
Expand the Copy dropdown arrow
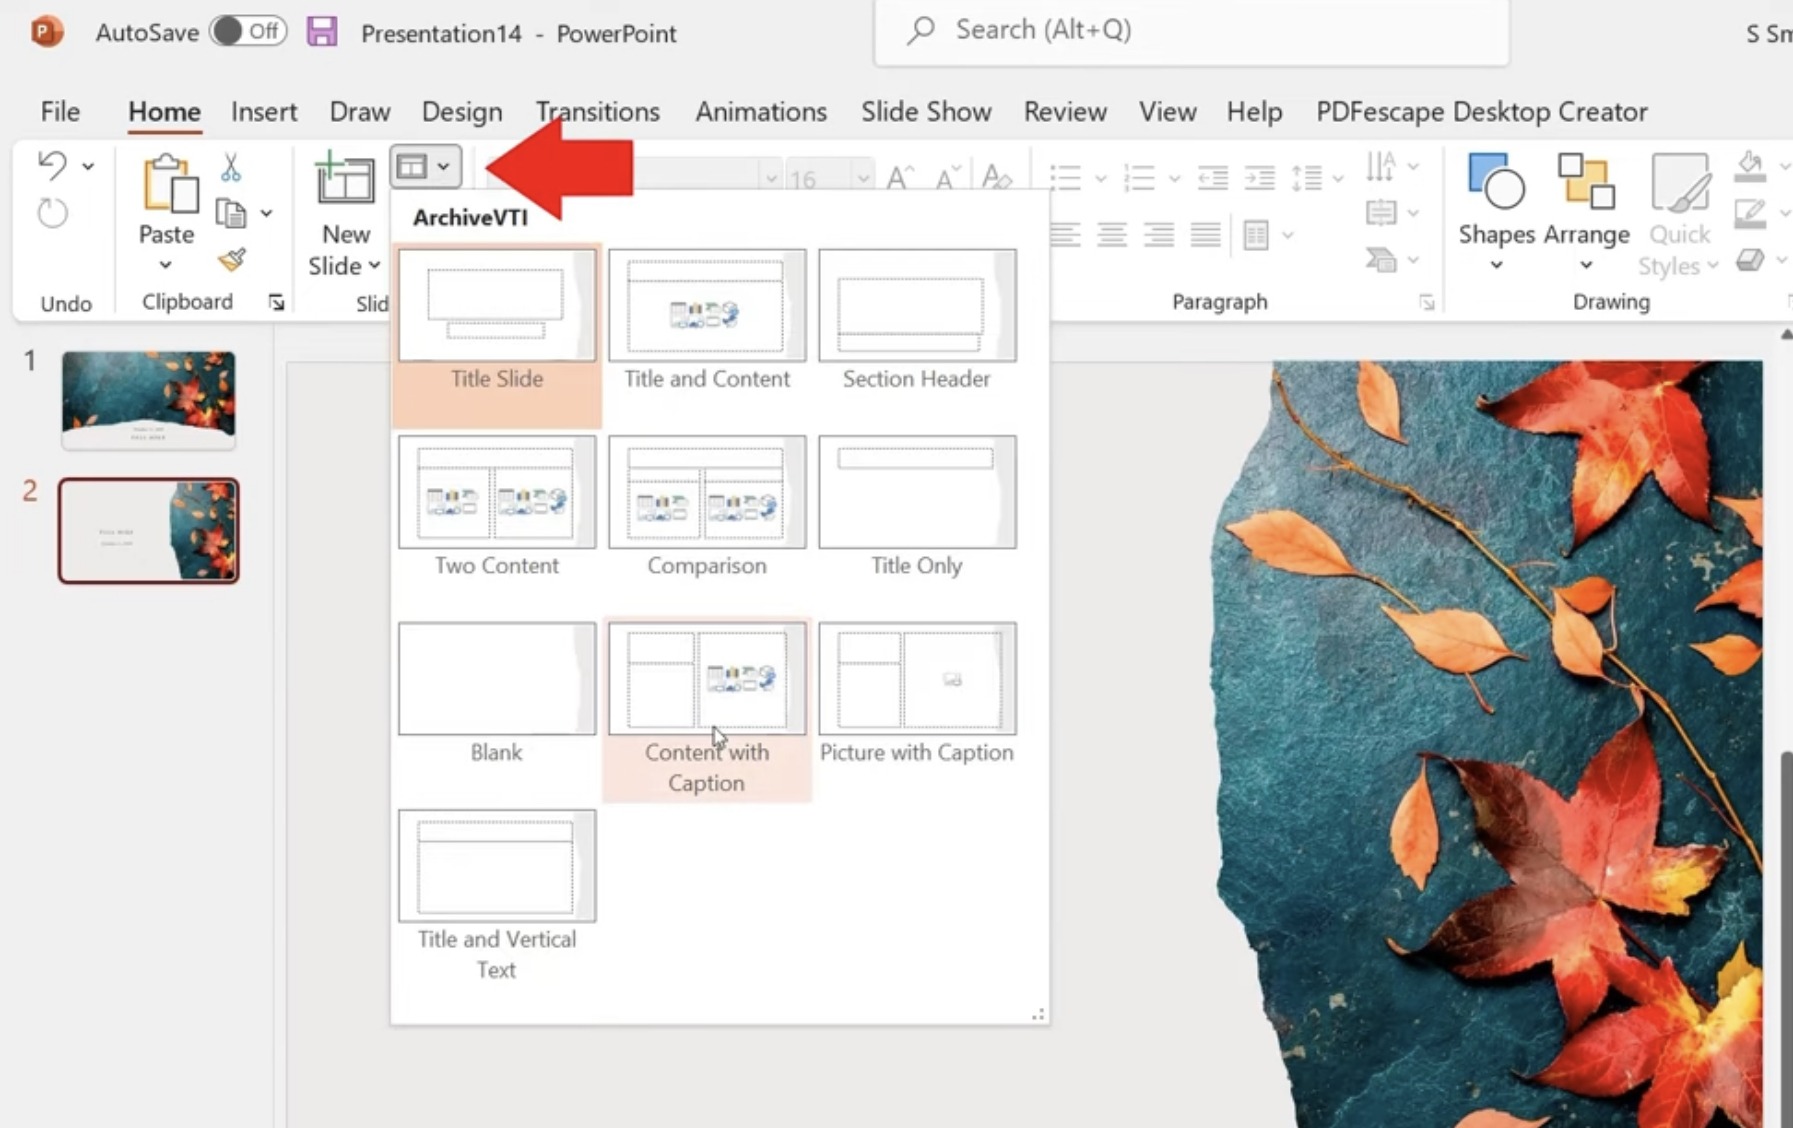266,213
